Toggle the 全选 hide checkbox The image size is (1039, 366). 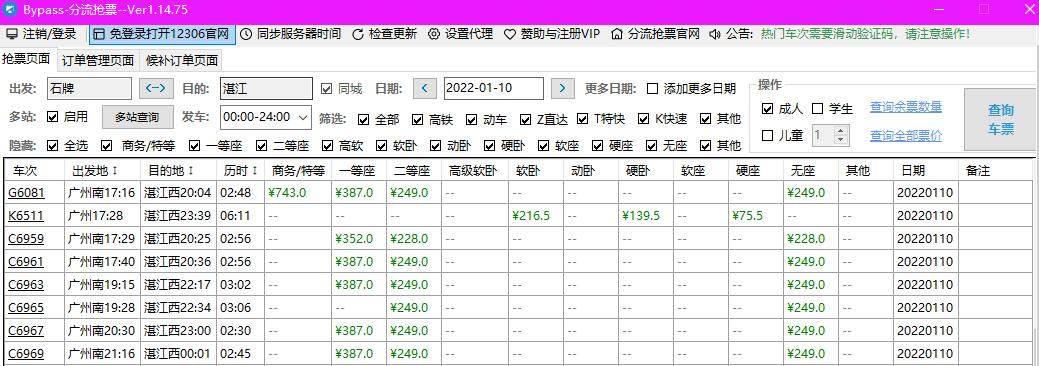pyautogui.click(x=53, y=146)
